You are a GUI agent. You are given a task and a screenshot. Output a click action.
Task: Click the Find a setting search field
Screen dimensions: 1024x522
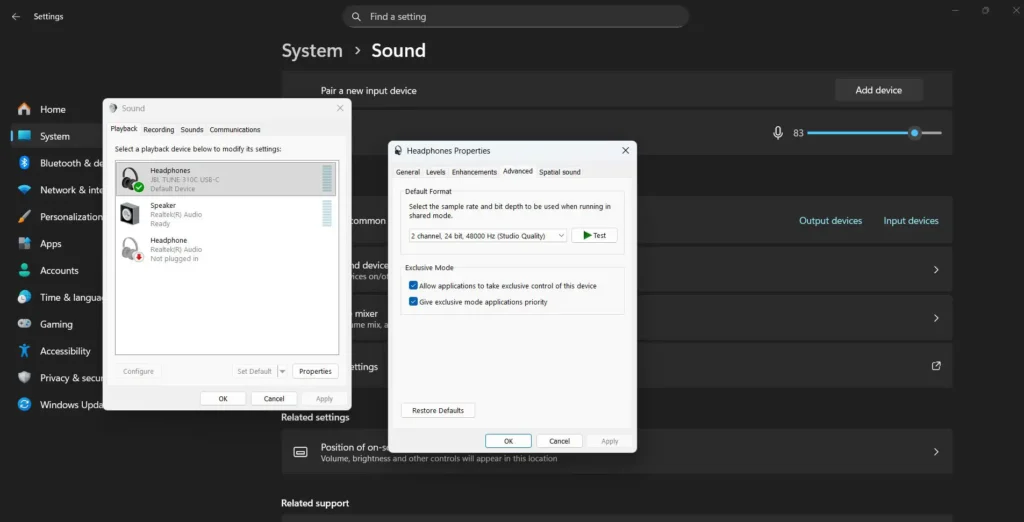coord(515,16)
